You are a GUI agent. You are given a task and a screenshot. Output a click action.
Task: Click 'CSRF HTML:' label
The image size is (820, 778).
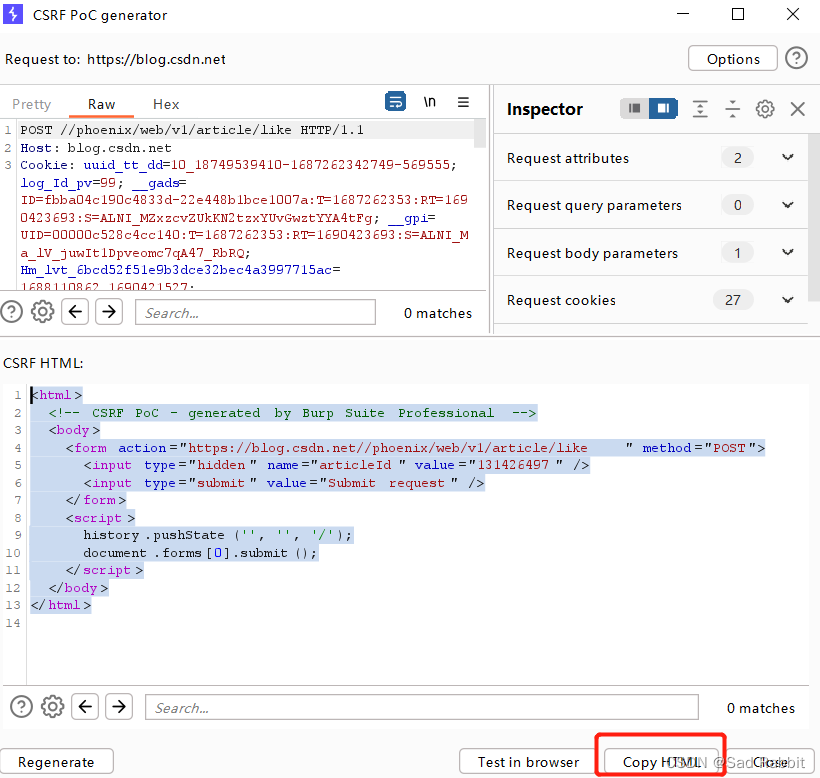point(43,363)
